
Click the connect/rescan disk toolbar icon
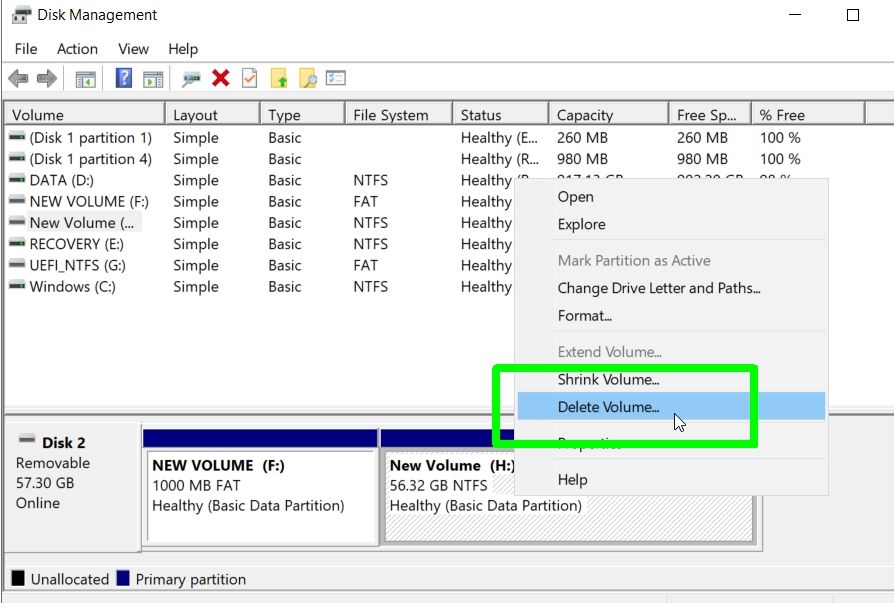[191, 79]
